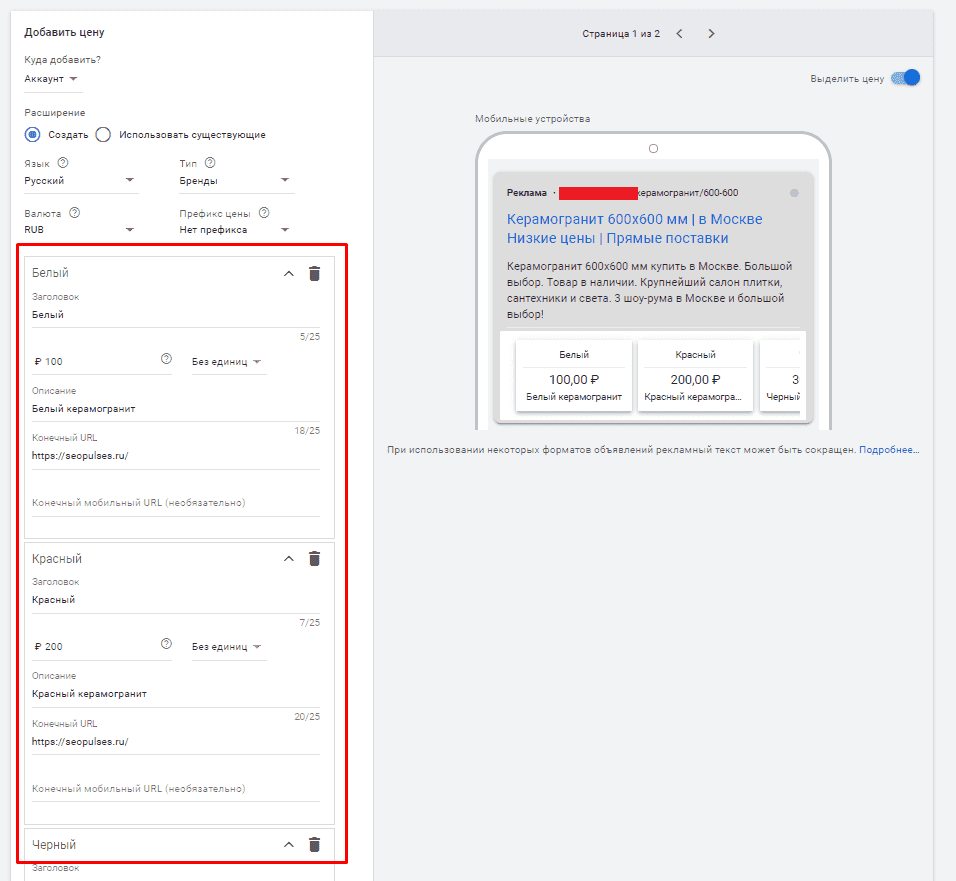Click the Белый price card in preview
This screenshot has height=881, width=956.
click(574, 376)
